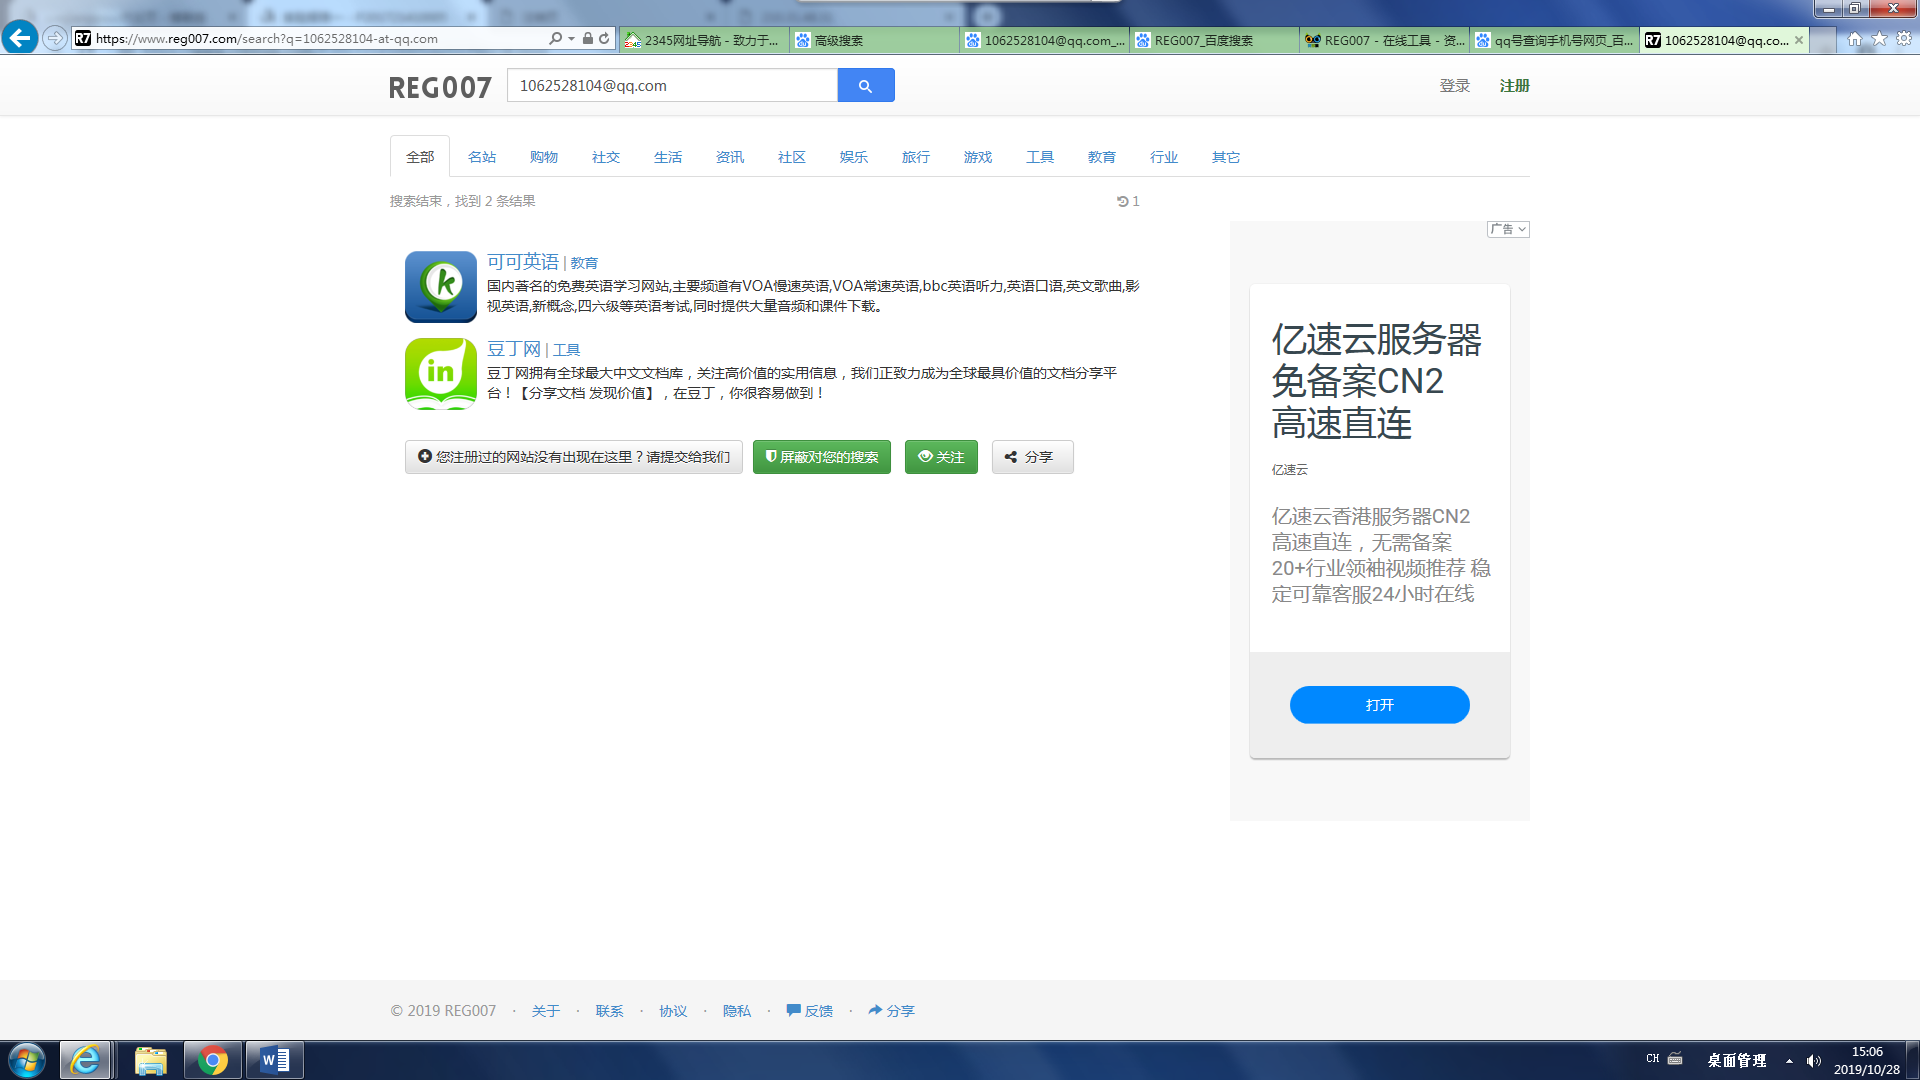
Task: Show hidden system tray icons
Action: pyautogui.click(x=1789, y=1061)
